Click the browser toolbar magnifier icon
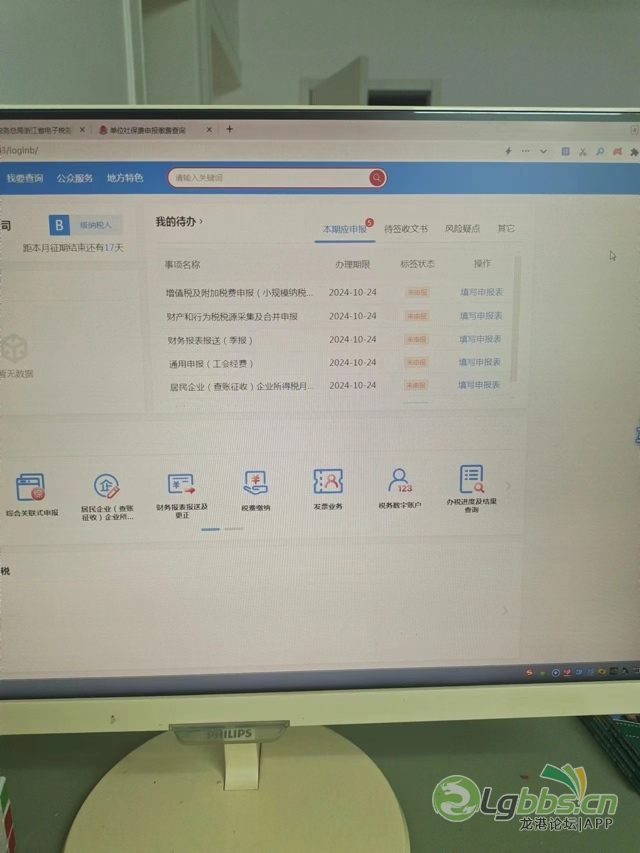The width and height of the screenshot is (640, 853). [600, 152]
